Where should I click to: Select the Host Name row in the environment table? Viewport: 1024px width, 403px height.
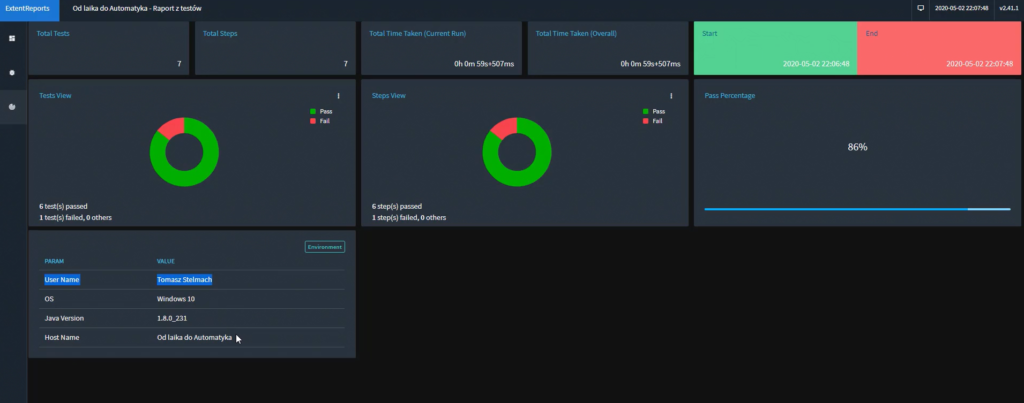pyautogui.click(x=192, y=338)
